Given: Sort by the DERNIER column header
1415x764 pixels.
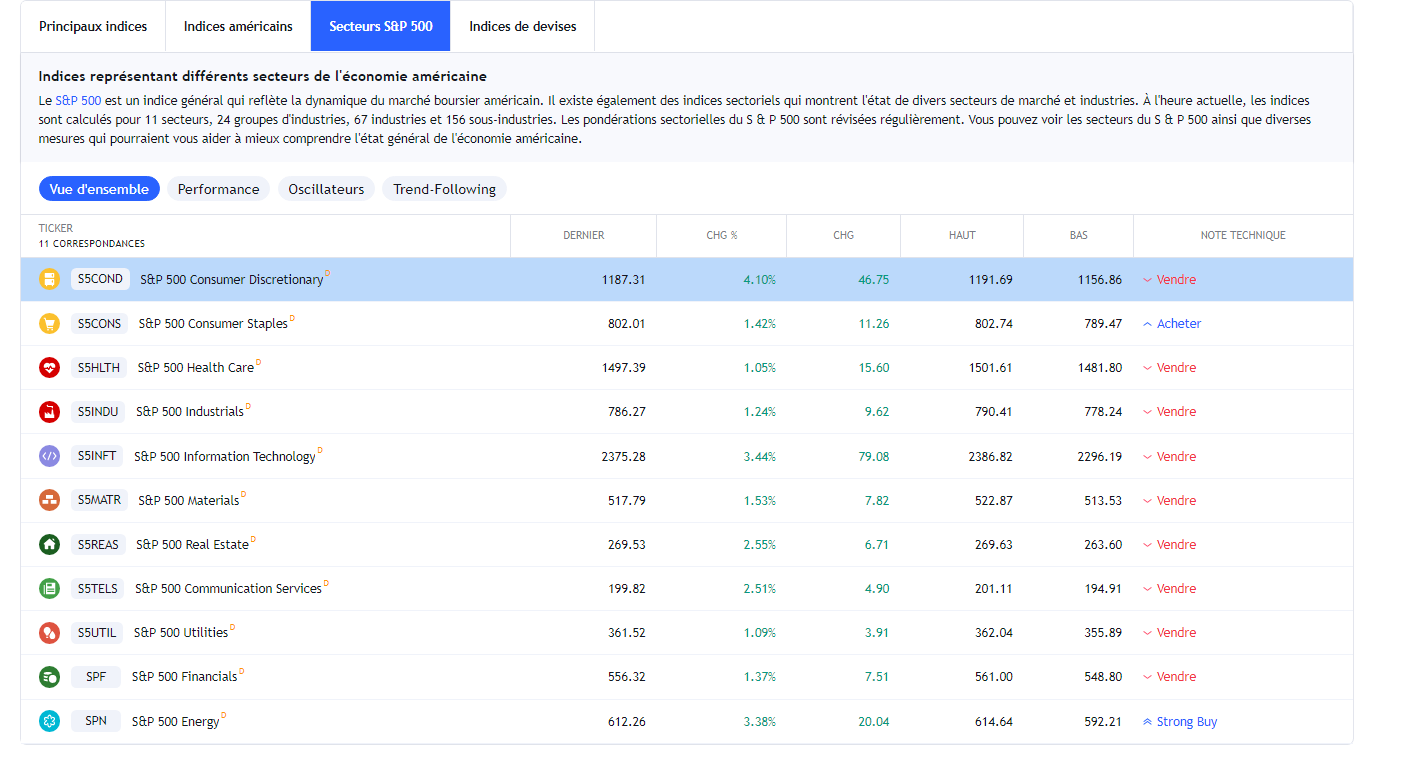Looking at the screenshot, I should [583, 235].
